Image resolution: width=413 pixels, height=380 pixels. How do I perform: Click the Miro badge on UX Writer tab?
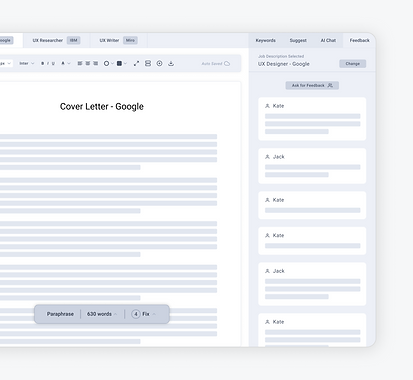pyautogui.click(x=130, y=40)
